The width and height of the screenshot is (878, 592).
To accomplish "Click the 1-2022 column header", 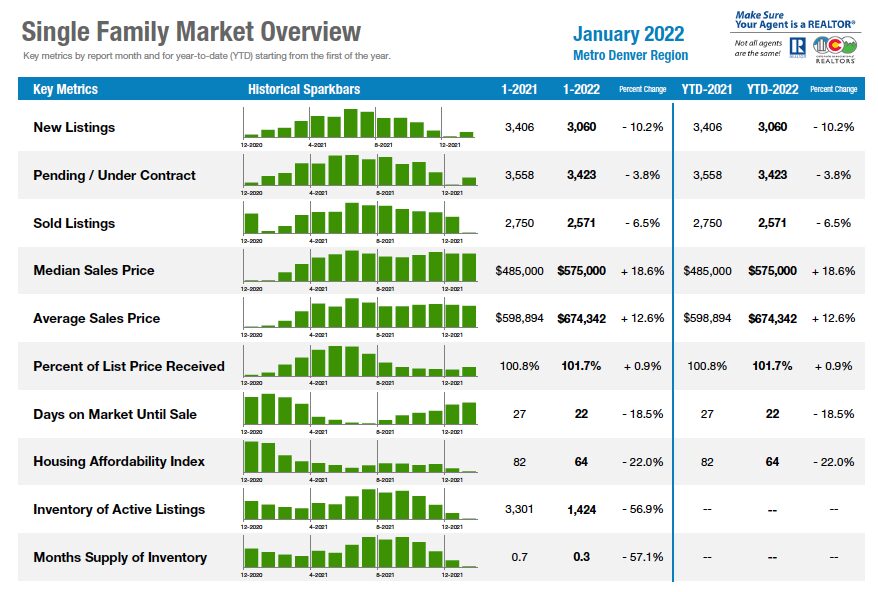I will coord(581,89).
